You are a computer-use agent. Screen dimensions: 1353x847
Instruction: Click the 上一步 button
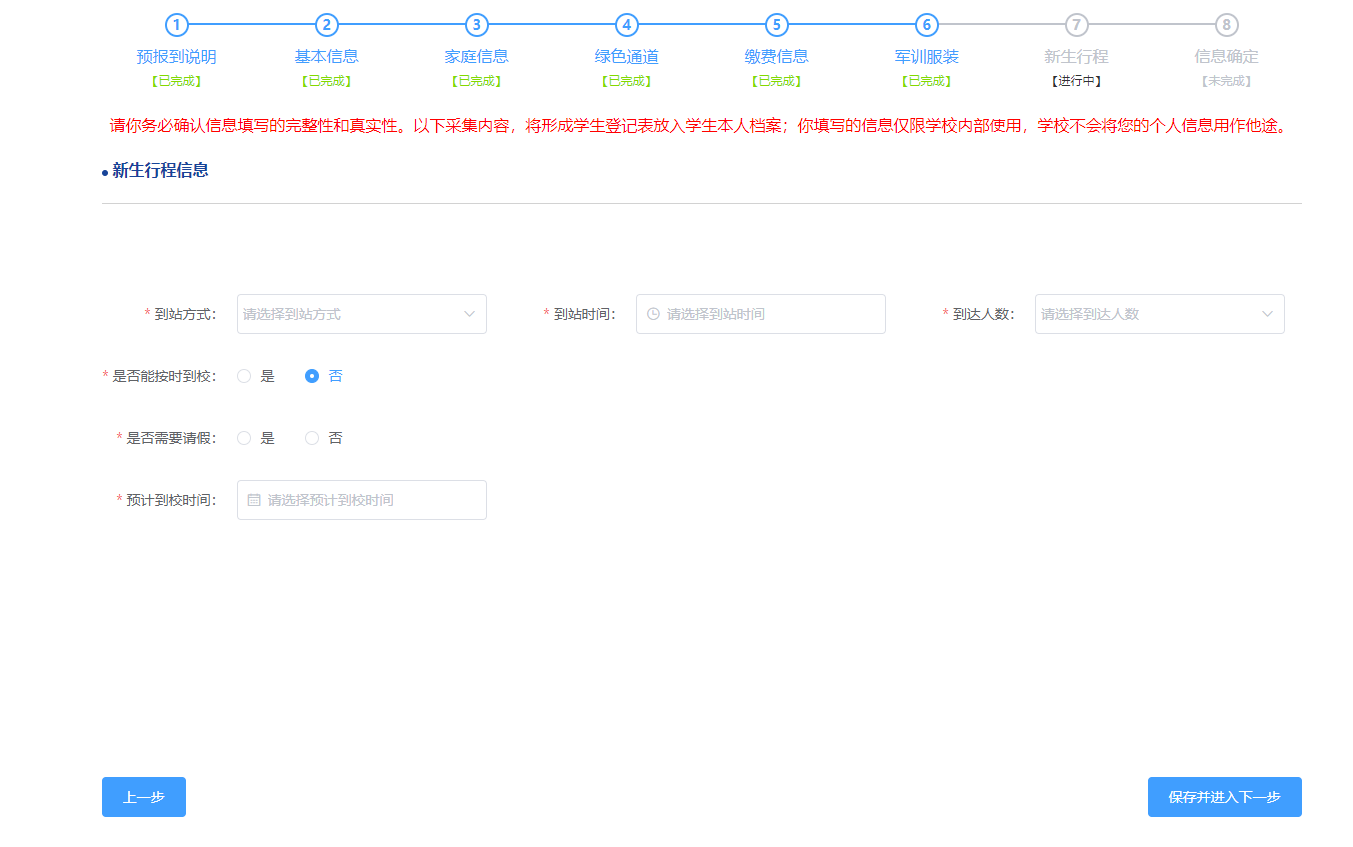coord(143,797)
